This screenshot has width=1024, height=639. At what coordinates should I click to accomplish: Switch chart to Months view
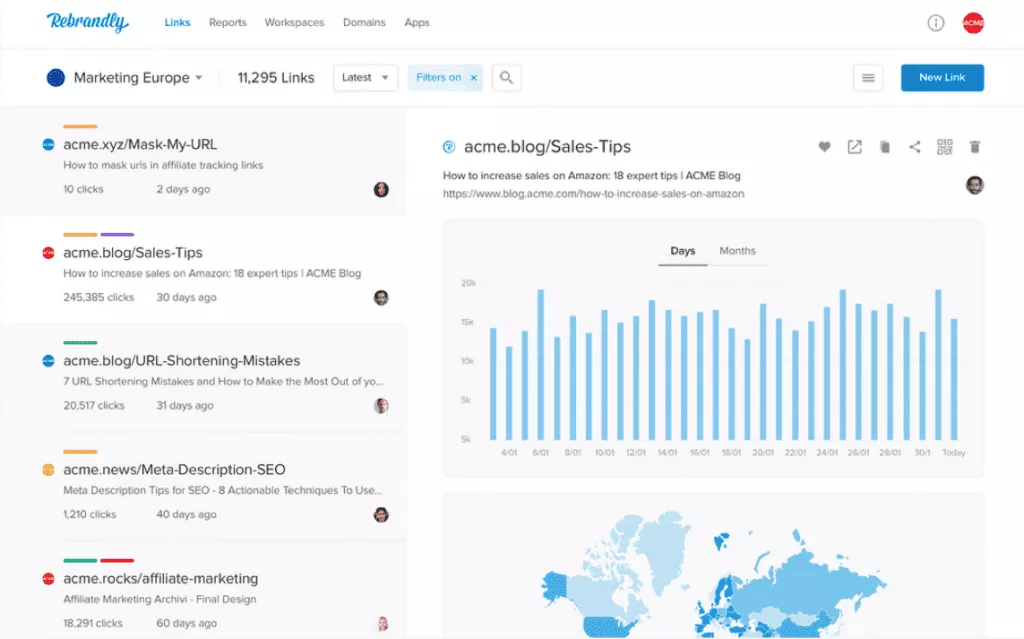pyautogui.click(x=737, y=251)
